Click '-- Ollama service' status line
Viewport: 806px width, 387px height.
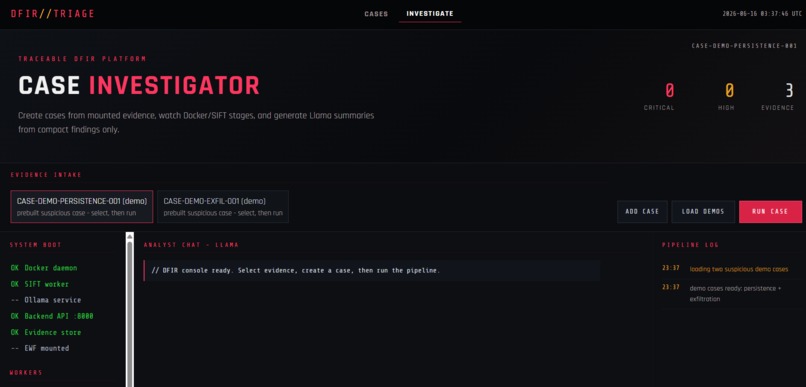[x=46, y=300]
